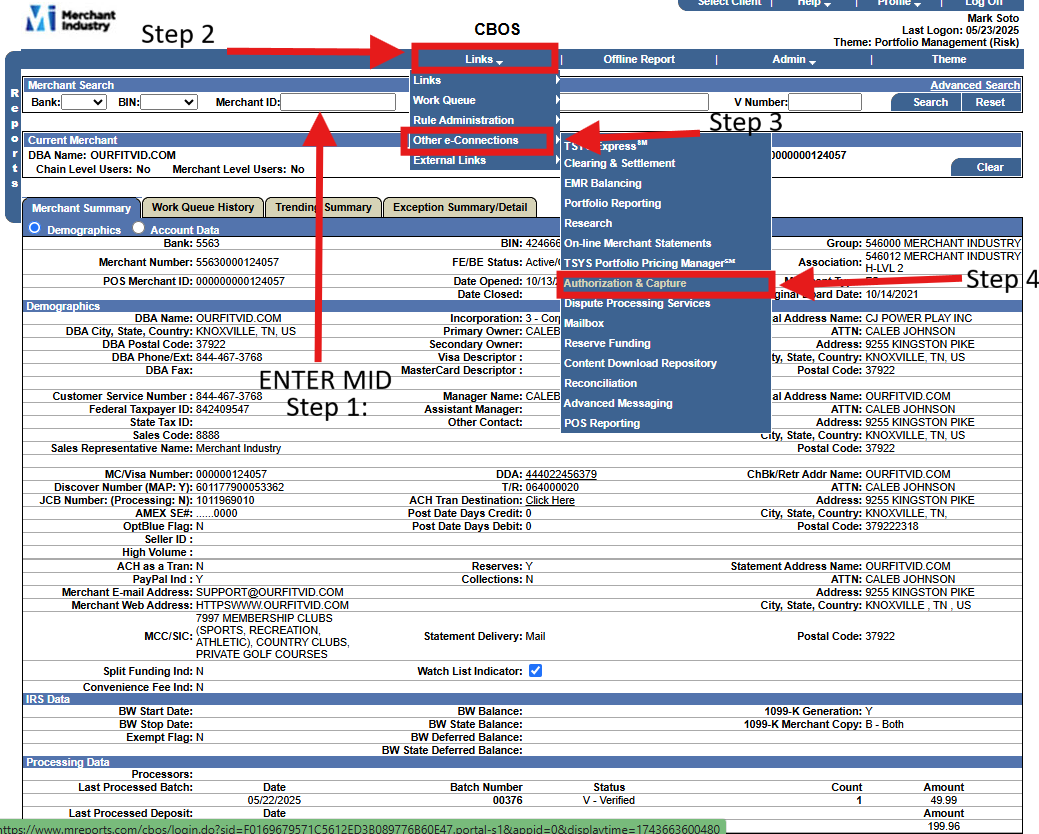The image size is (1039, 834).
Task: Choose EMR Balancing option
Action: pyautogui.click(x=665, y=183)
